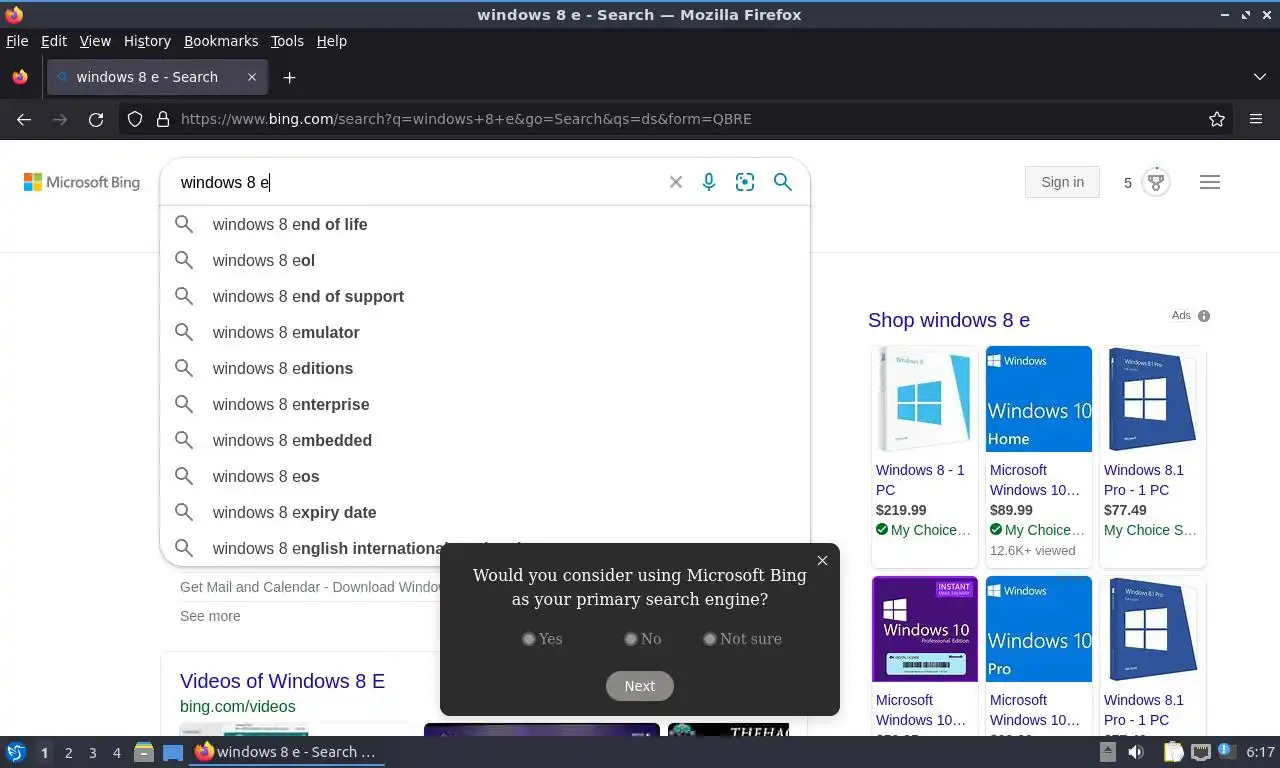Click the Sign in button
1280x768 pixels.
click(x=1062, y=182)
